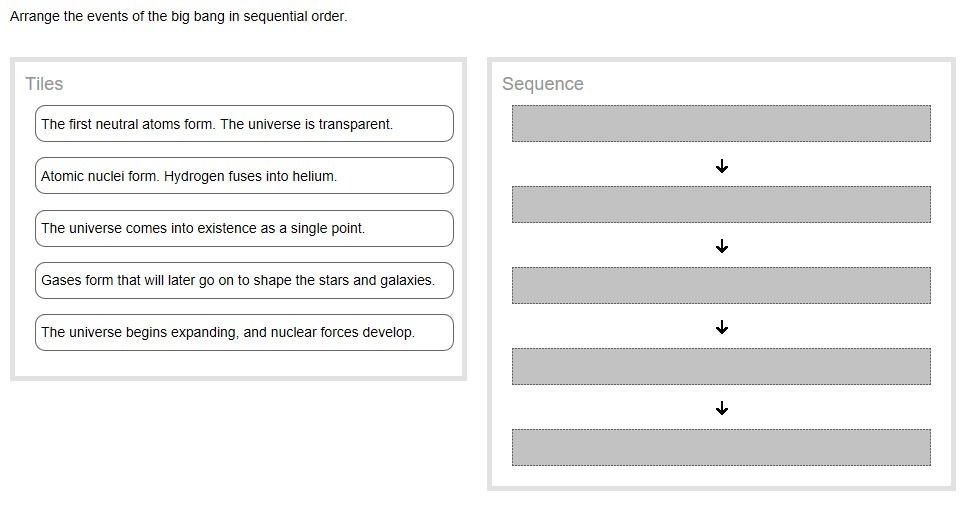Click blank area under fifth slot inside Sequence panel

point(721,476)
